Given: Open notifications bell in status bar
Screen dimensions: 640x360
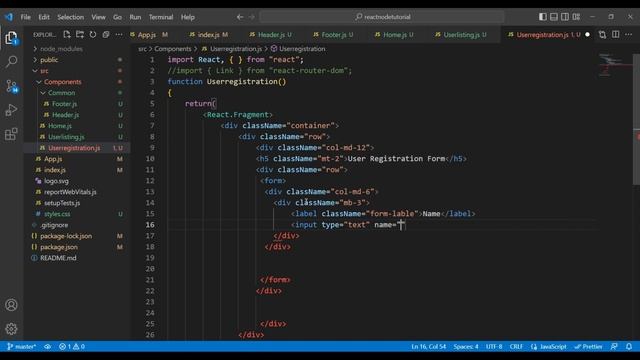Looking at the screenshot, I should click(629, 347).
